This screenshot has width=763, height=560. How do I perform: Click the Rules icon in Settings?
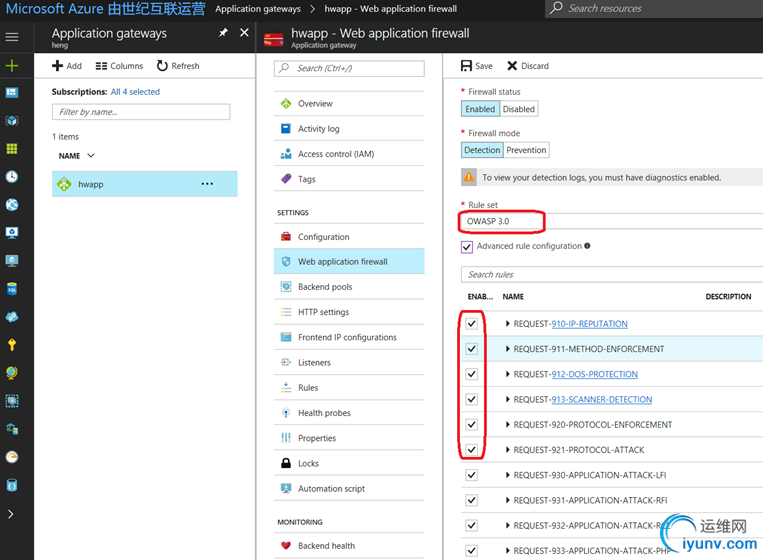pyautogui.click(x=286, y=388)
